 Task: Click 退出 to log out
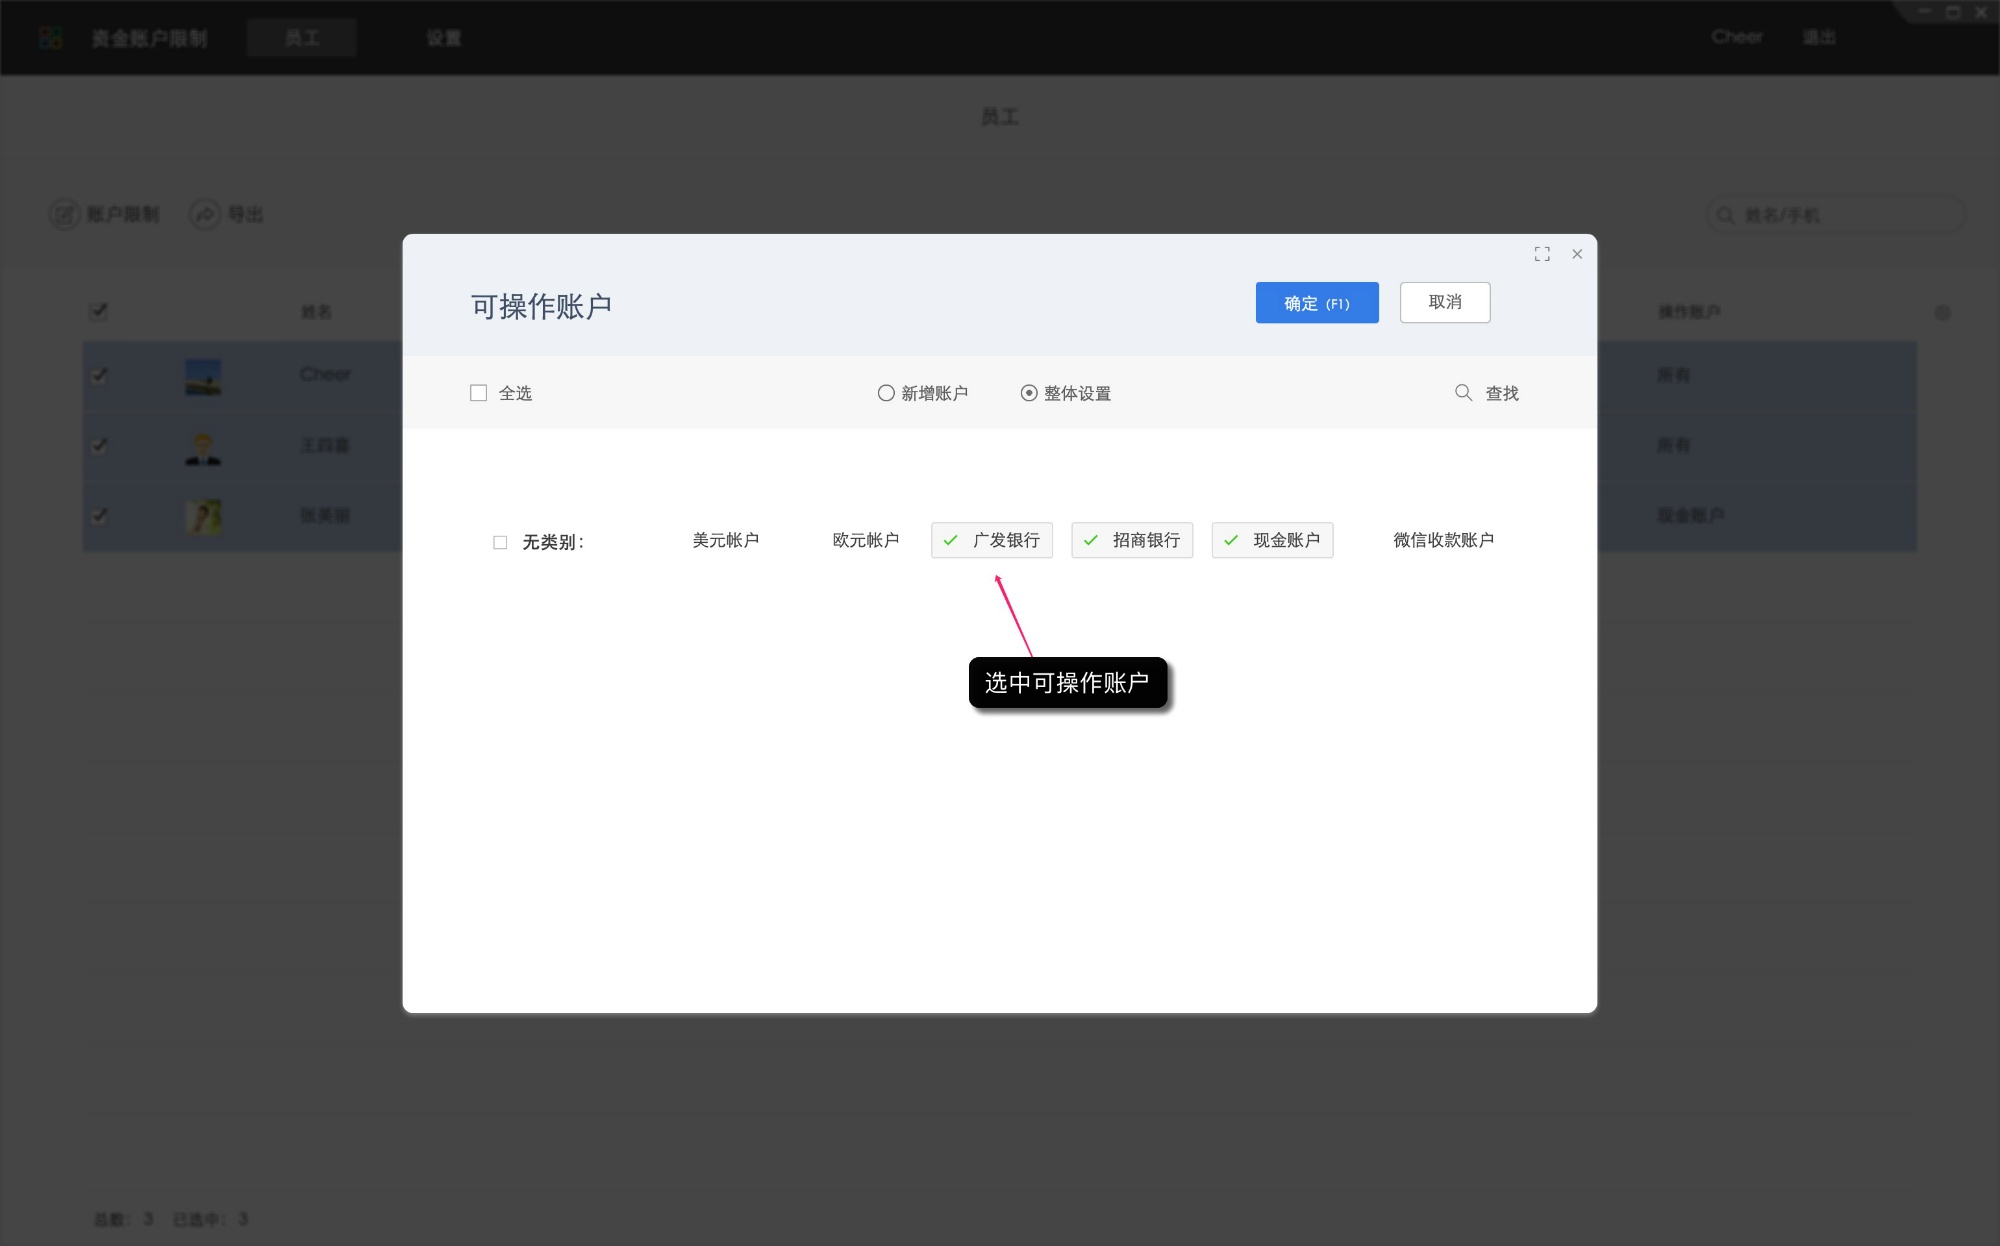pos(1820,37)
